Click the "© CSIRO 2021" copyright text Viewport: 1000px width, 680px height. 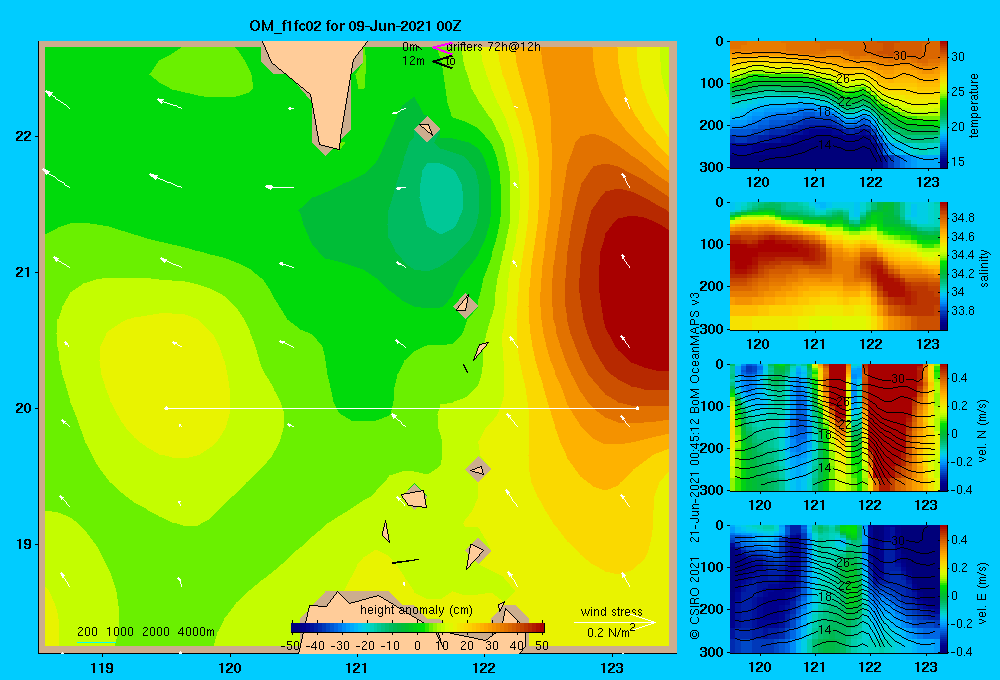pos(695,597)
